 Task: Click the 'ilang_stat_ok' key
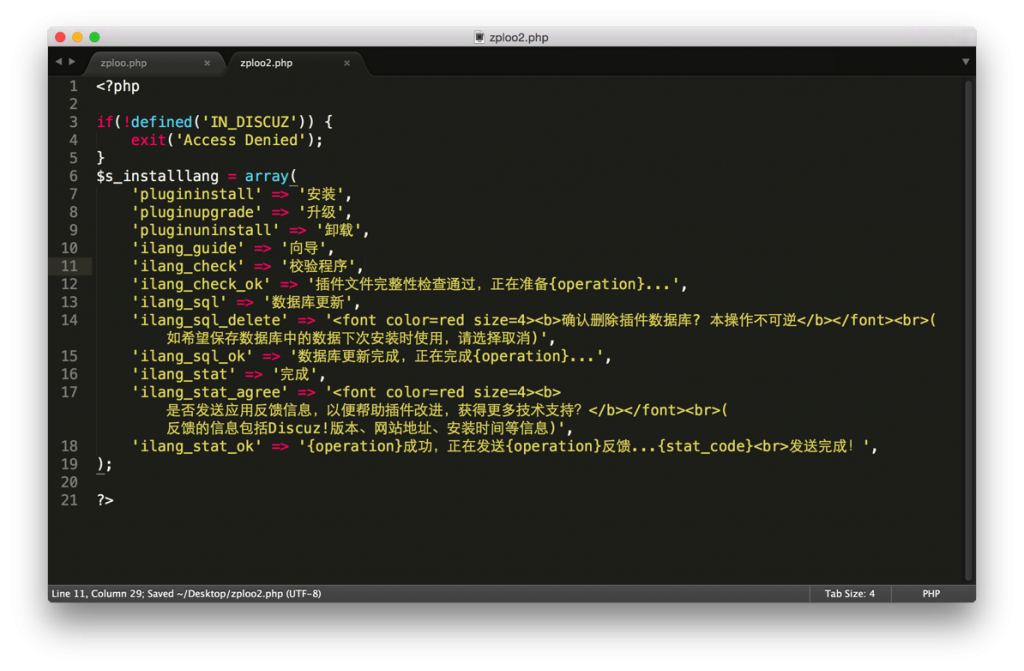click(197, 446)
